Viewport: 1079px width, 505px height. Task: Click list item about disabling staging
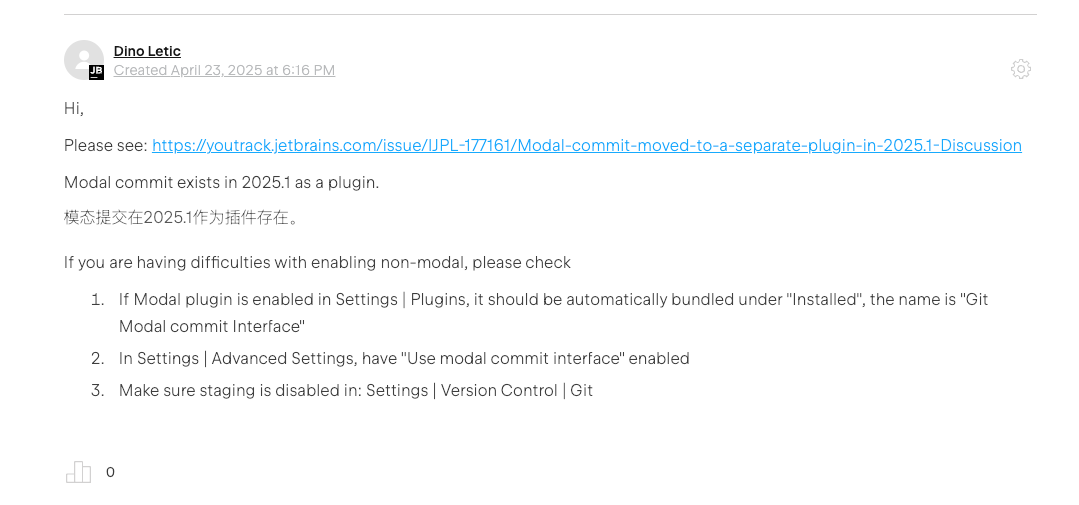click(x=356, y=391)
